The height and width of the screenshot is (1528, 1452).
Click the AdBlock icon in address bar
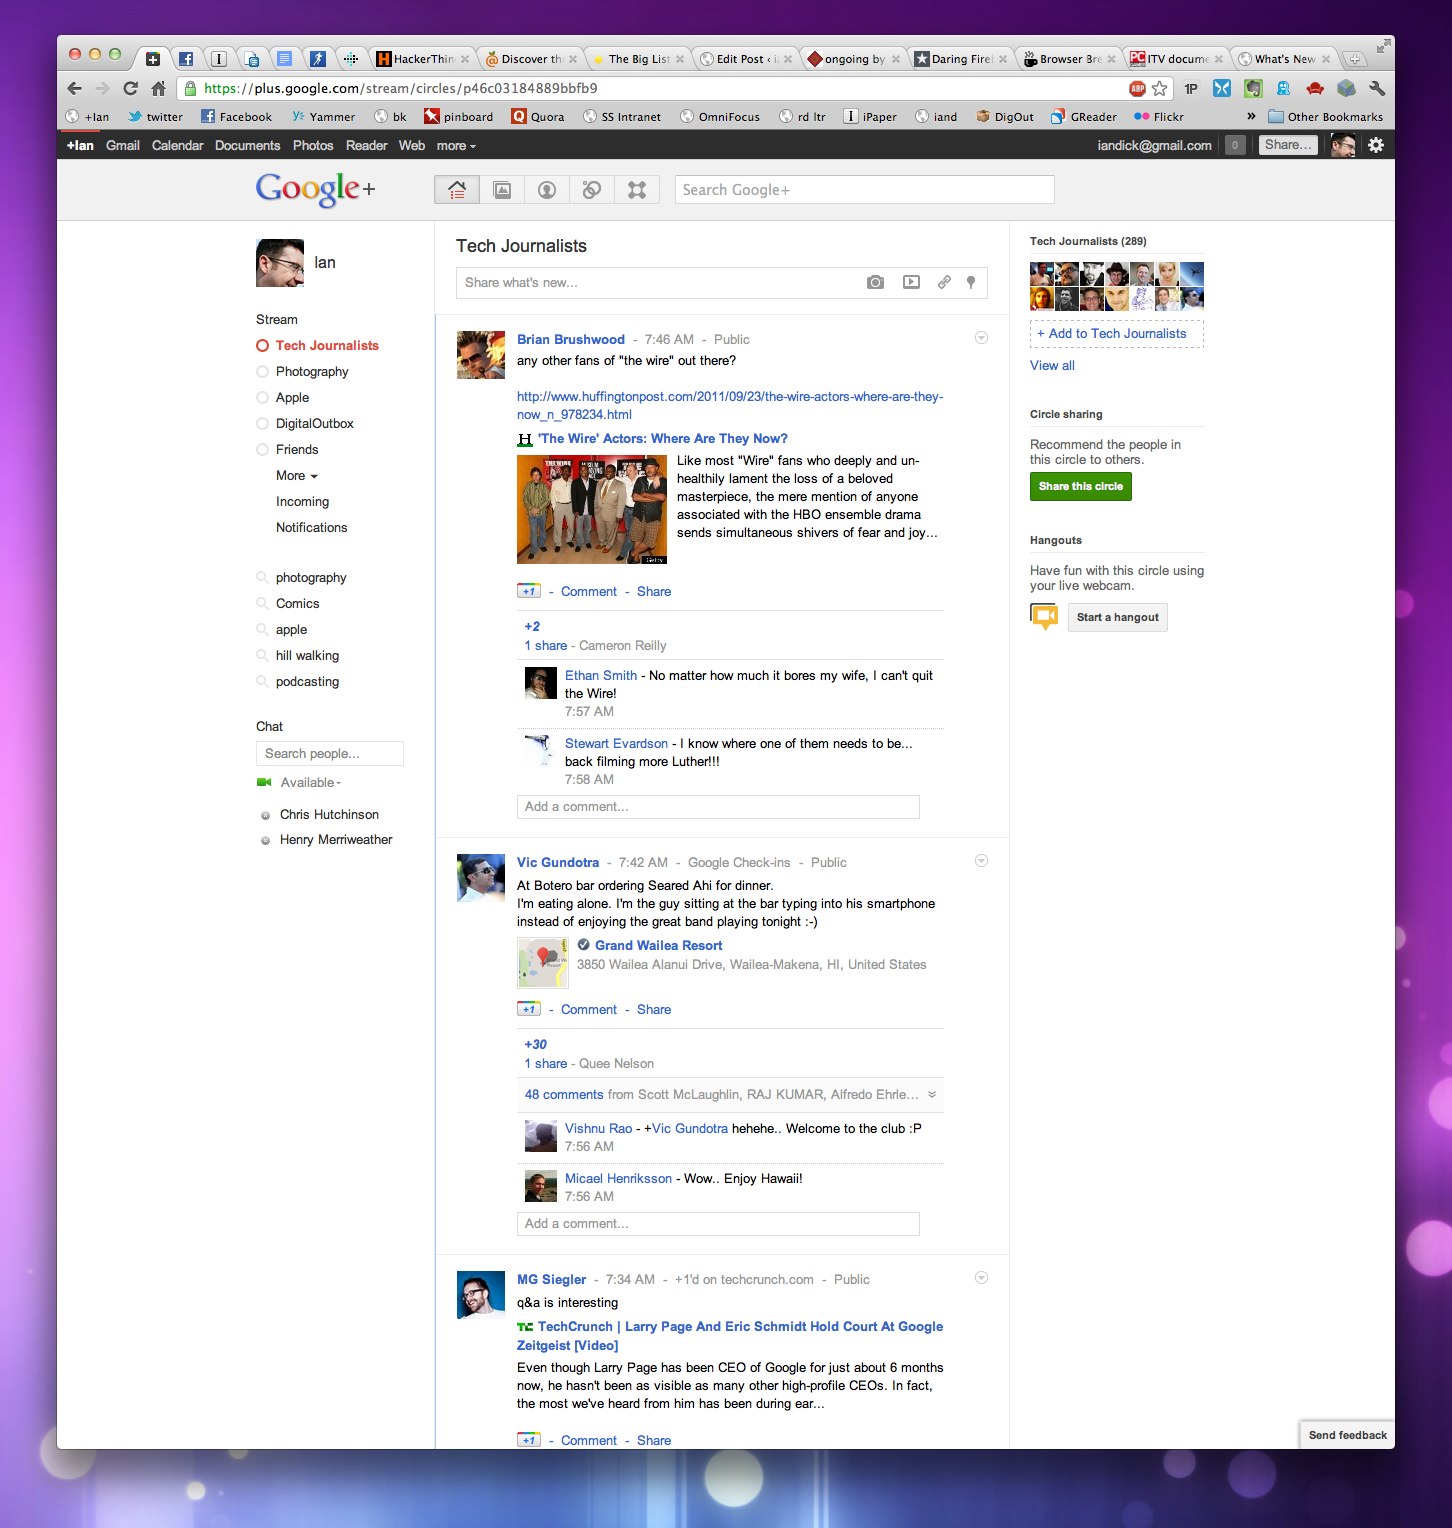coord(1137,88)
